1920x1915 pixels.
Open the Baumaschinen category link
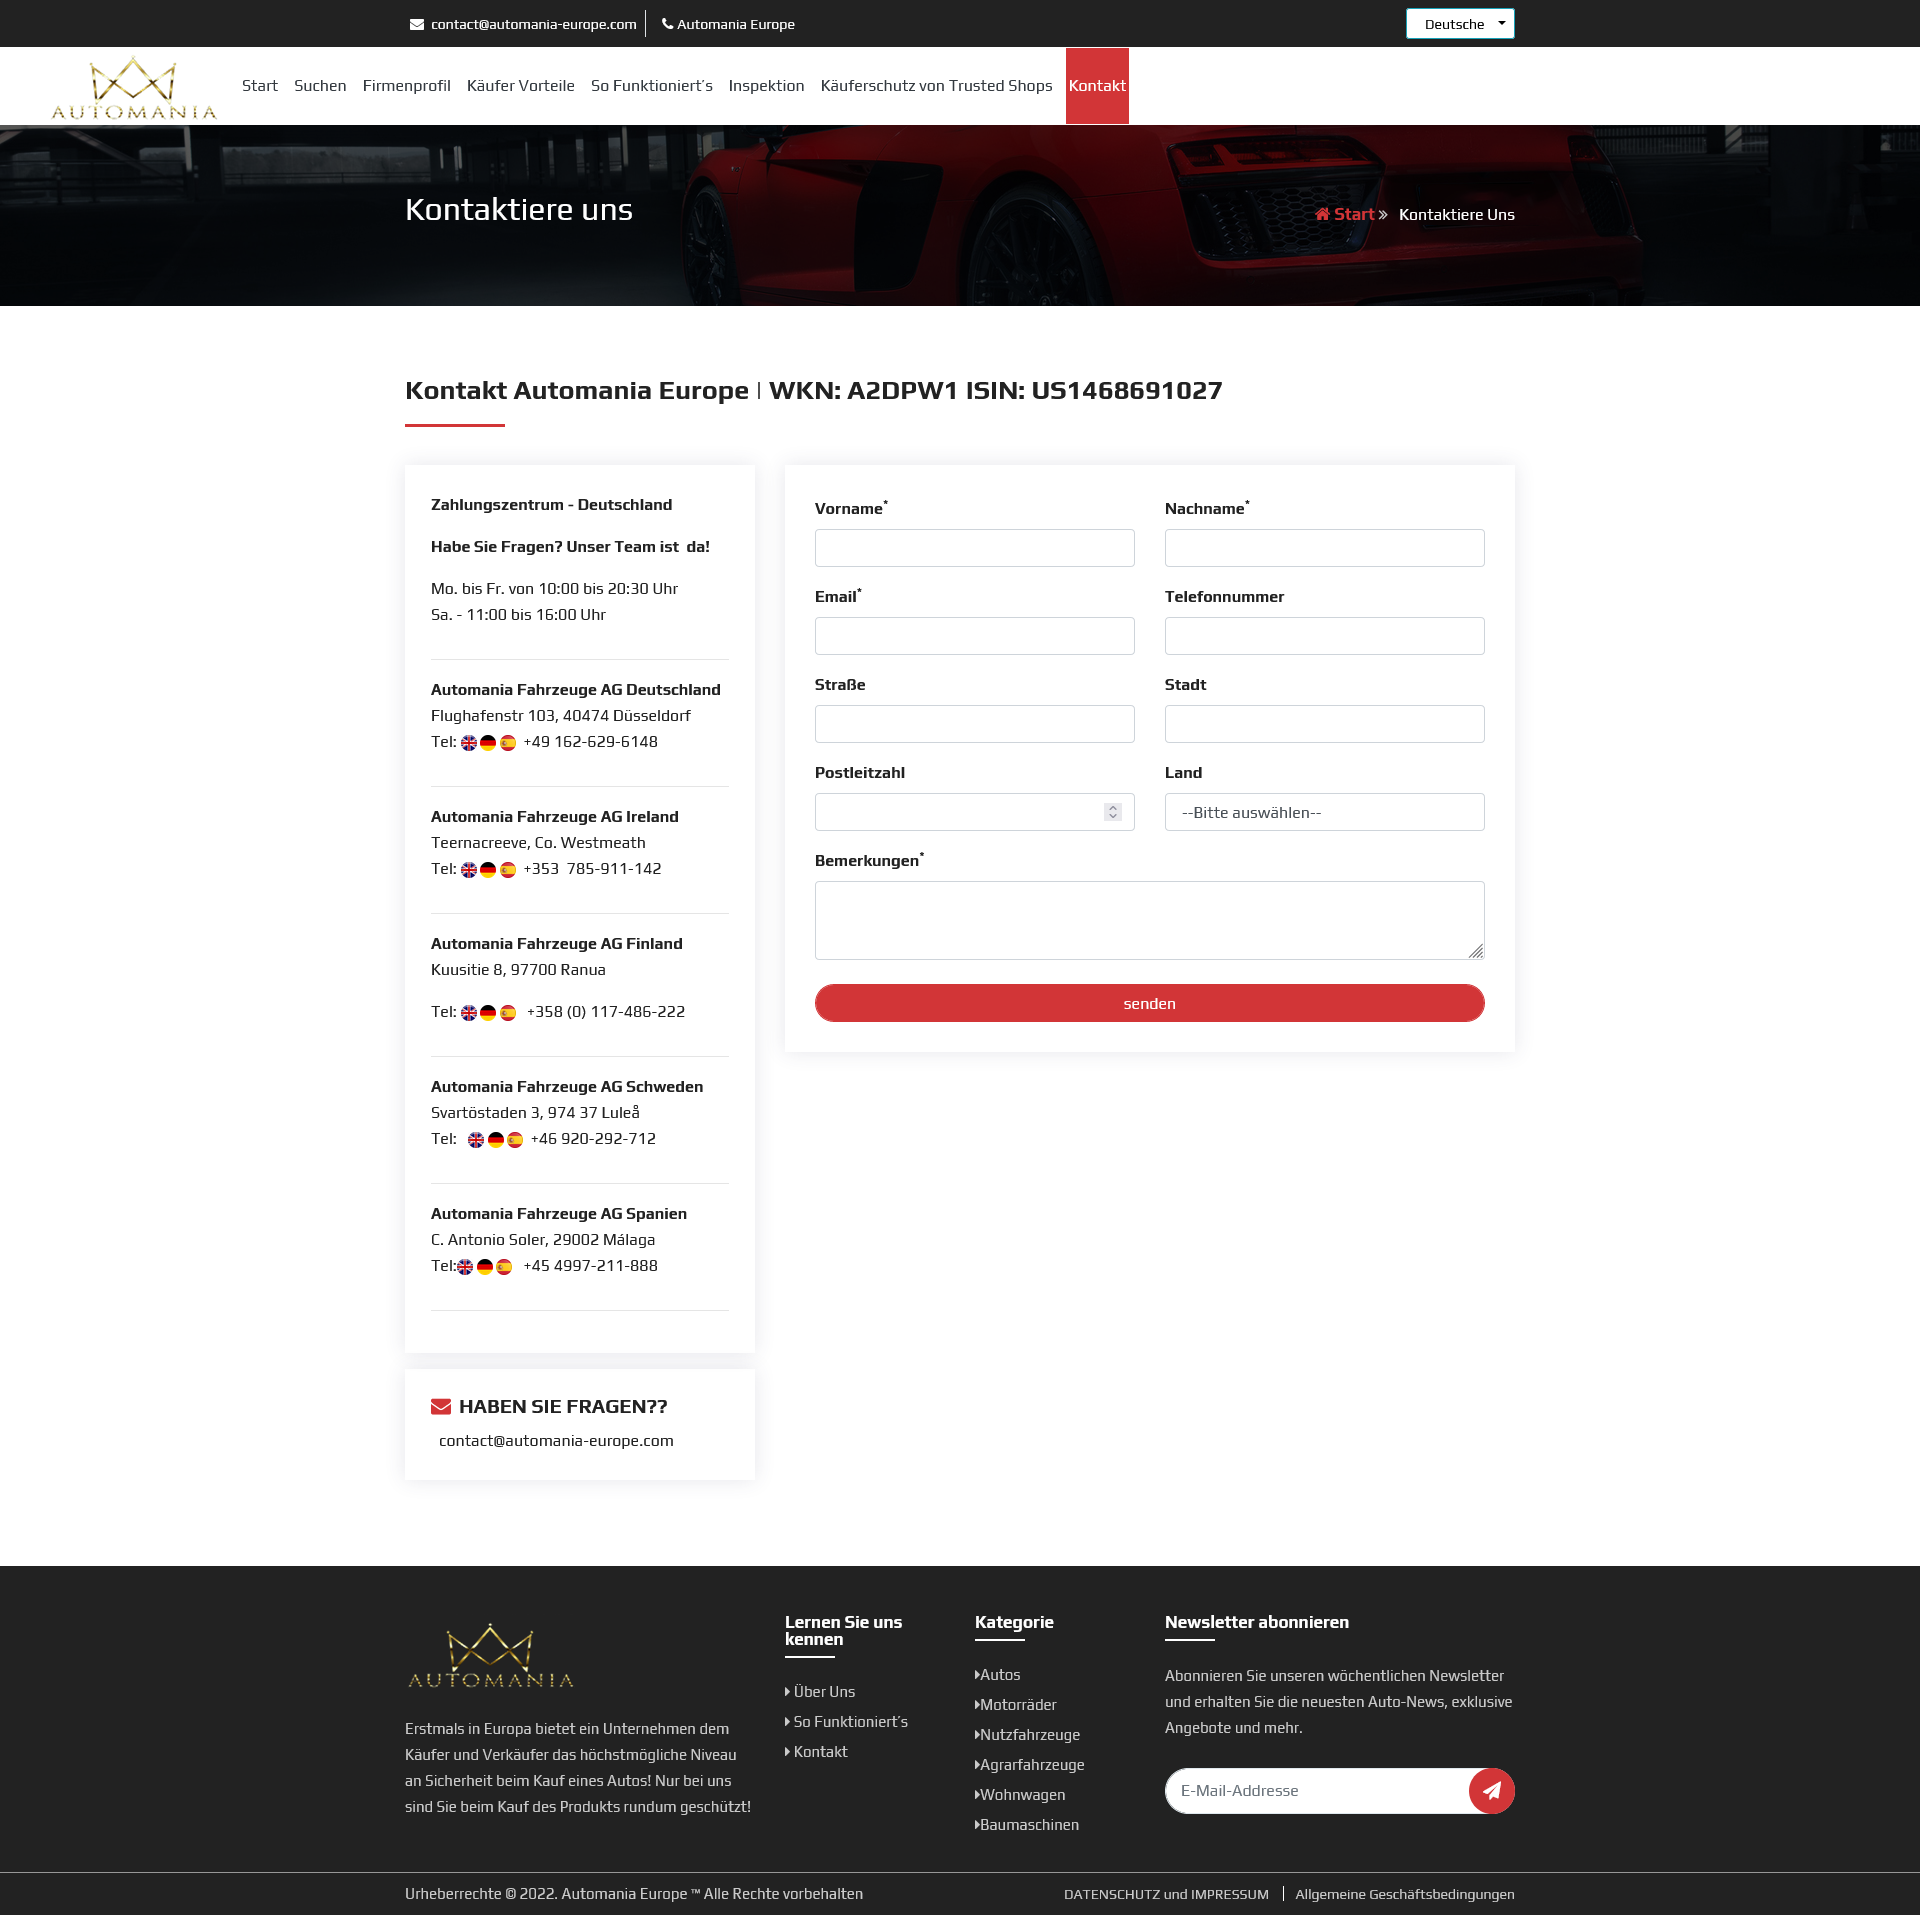coord(1029,1825)
